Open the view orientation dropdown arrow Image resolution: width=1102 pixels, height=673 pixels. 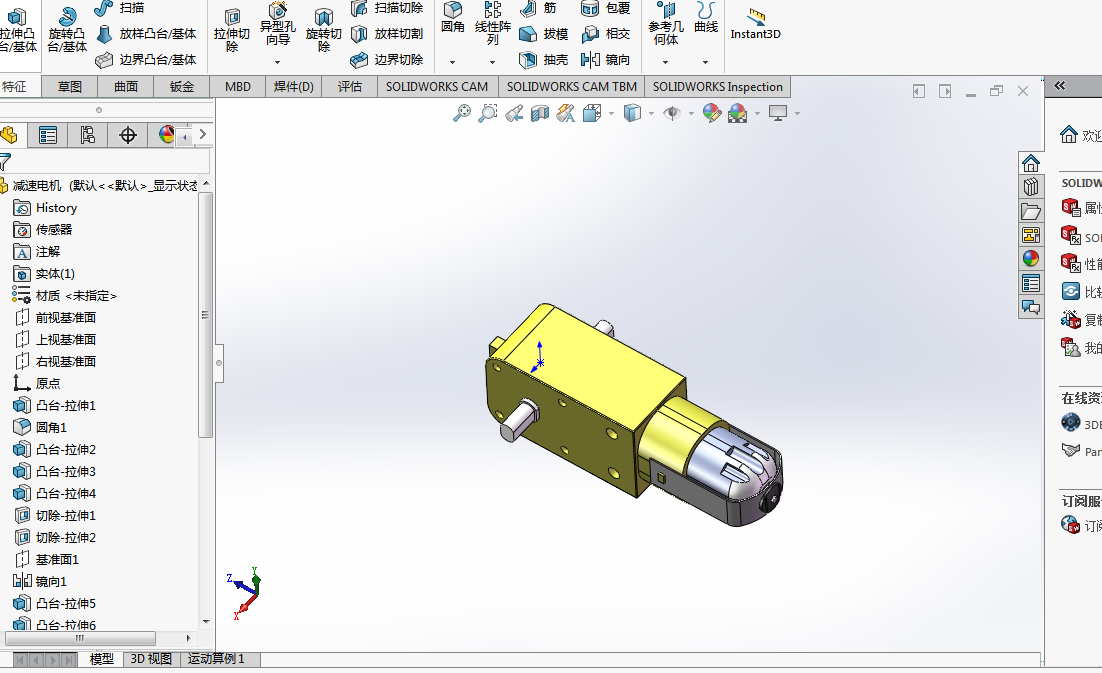[611, 113]
